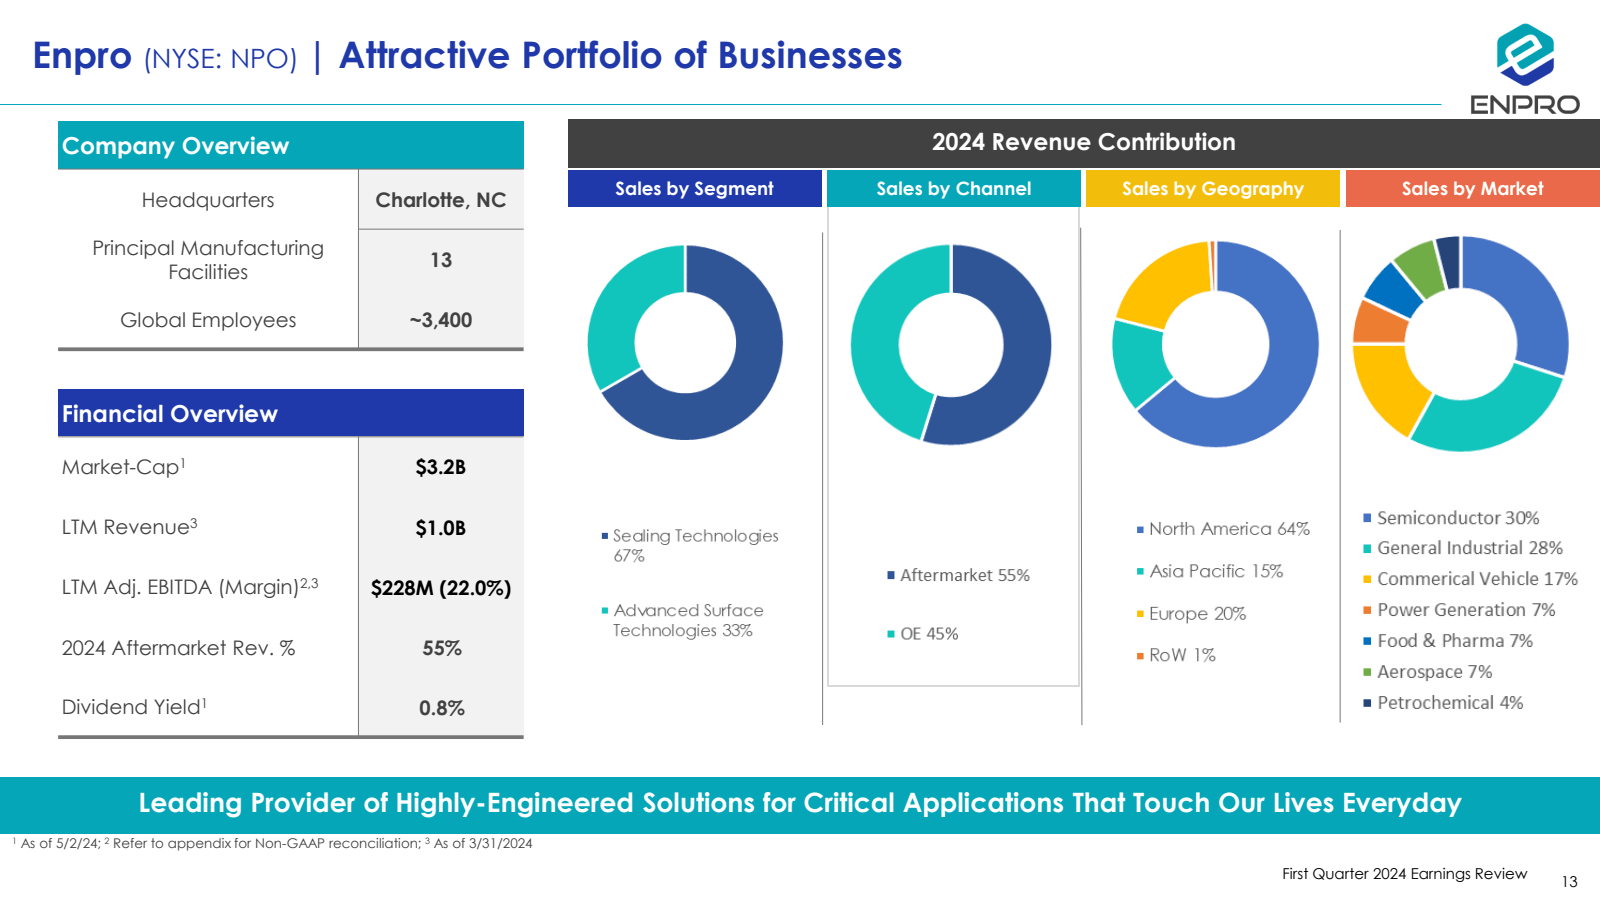Click the 'Attractive Portfolio of Businesses' title
Viewport: 1600px width, 901px height.
click(621, 56)
